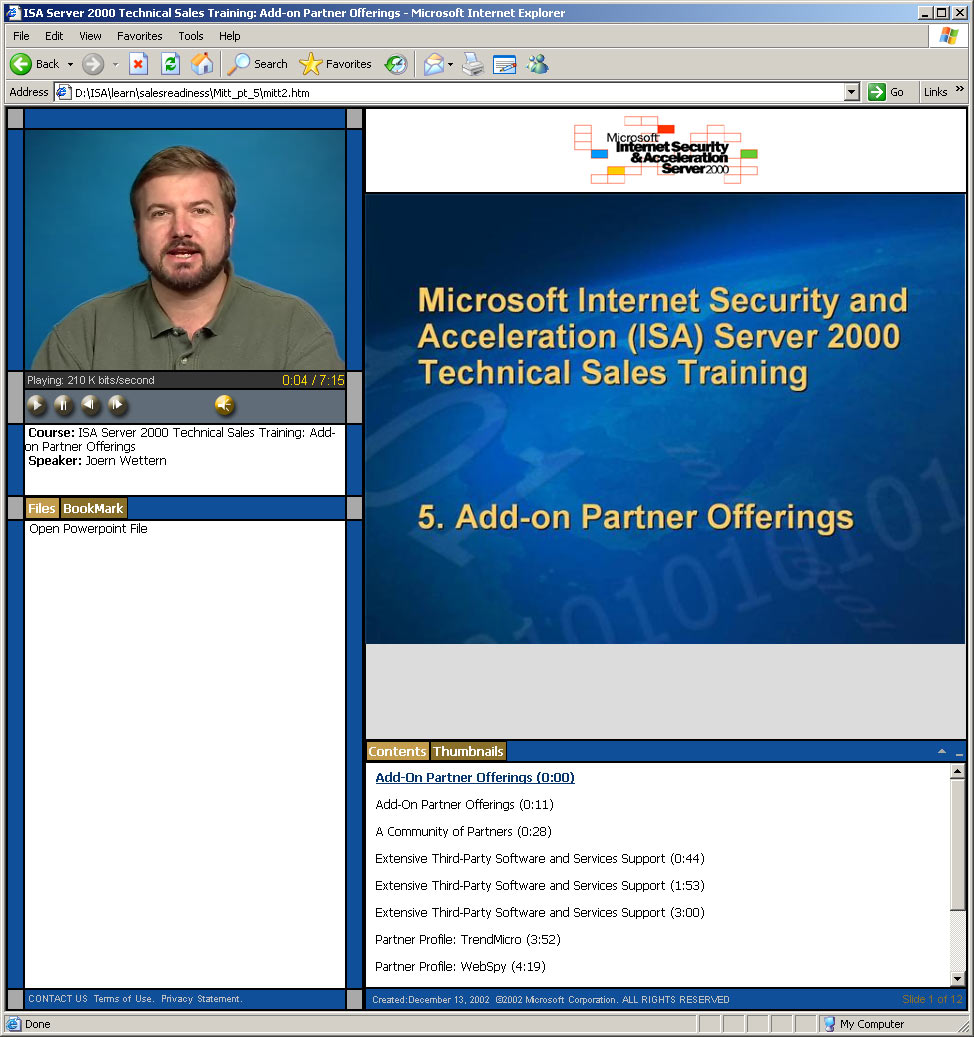Mute the video with the speaker icon

[x=225, y=405]
